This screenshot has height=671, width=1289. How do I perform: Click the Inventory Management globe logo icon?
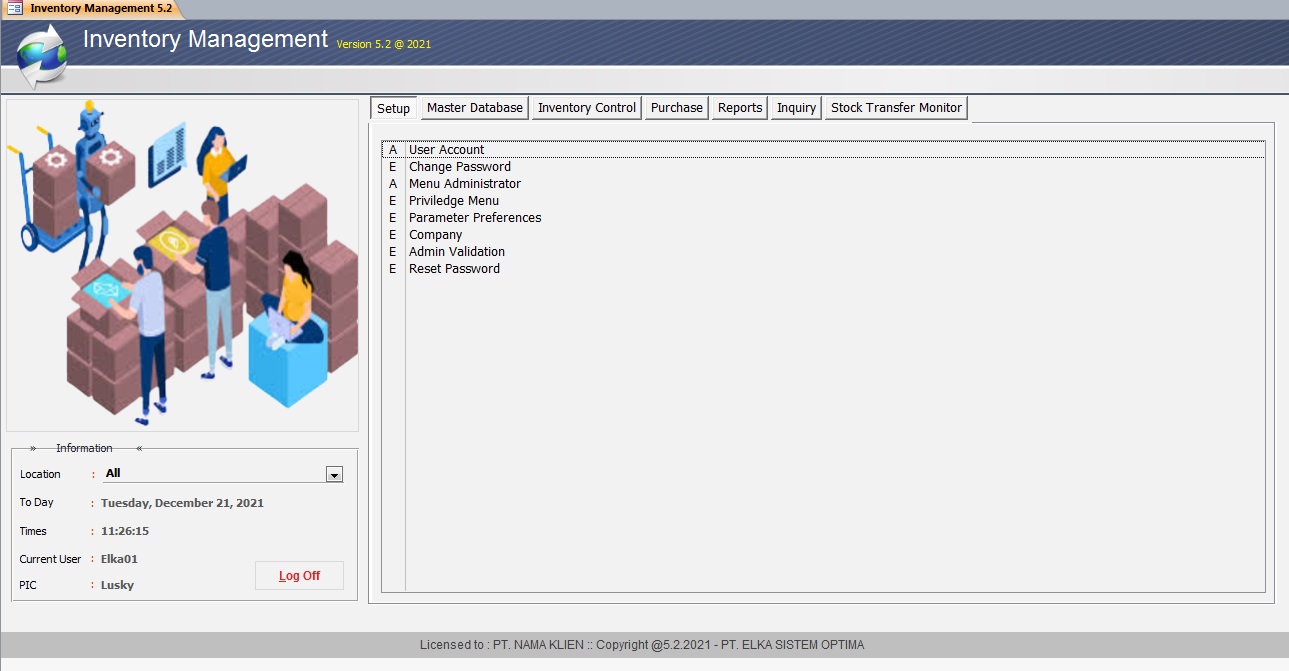42,54
